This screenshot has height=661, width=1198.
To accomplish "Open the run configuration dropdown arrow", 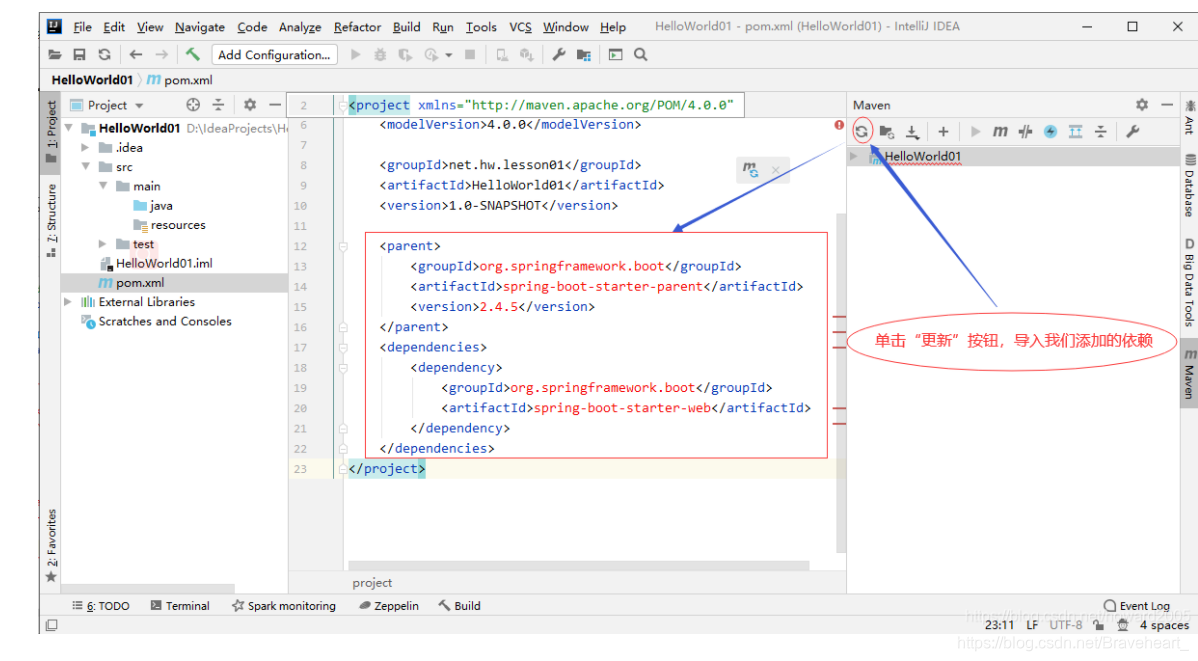I will pyautogui.click(x=449, y=55).
